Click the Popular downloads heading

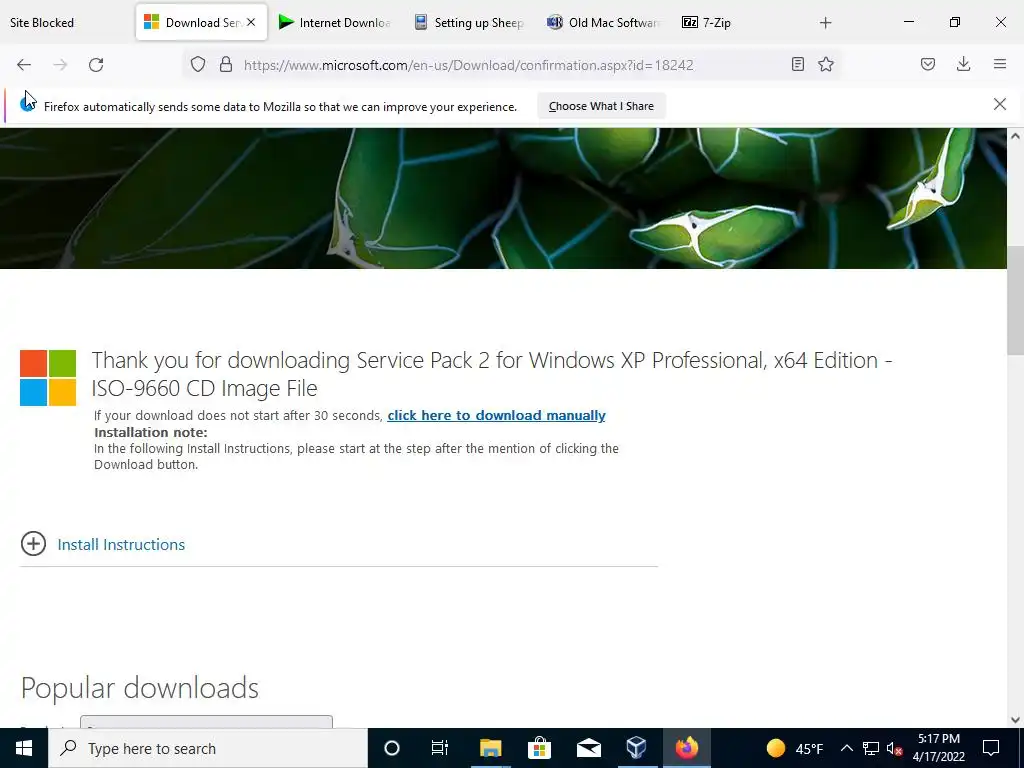[x=140, y=688]
